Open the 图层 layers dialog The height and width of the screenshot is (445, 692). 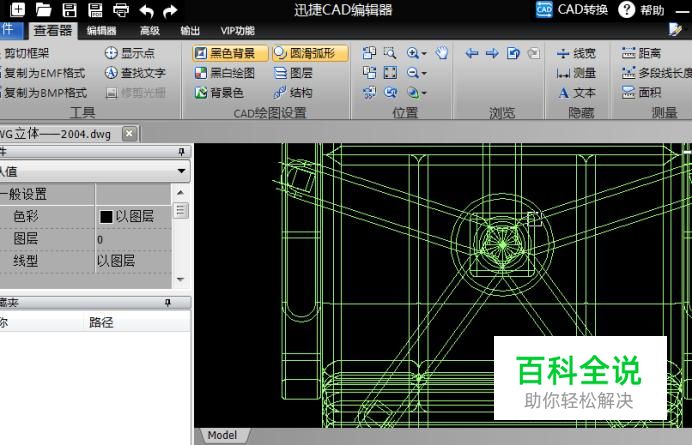point(293,73)
